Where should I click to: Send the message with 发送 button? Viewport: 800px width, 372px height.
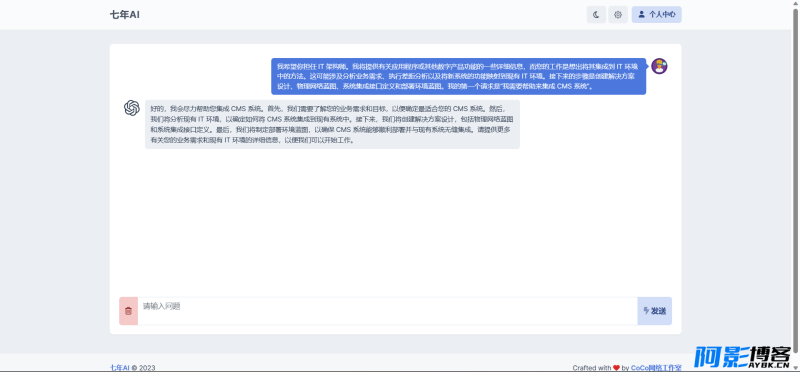[x=655, y=311]
